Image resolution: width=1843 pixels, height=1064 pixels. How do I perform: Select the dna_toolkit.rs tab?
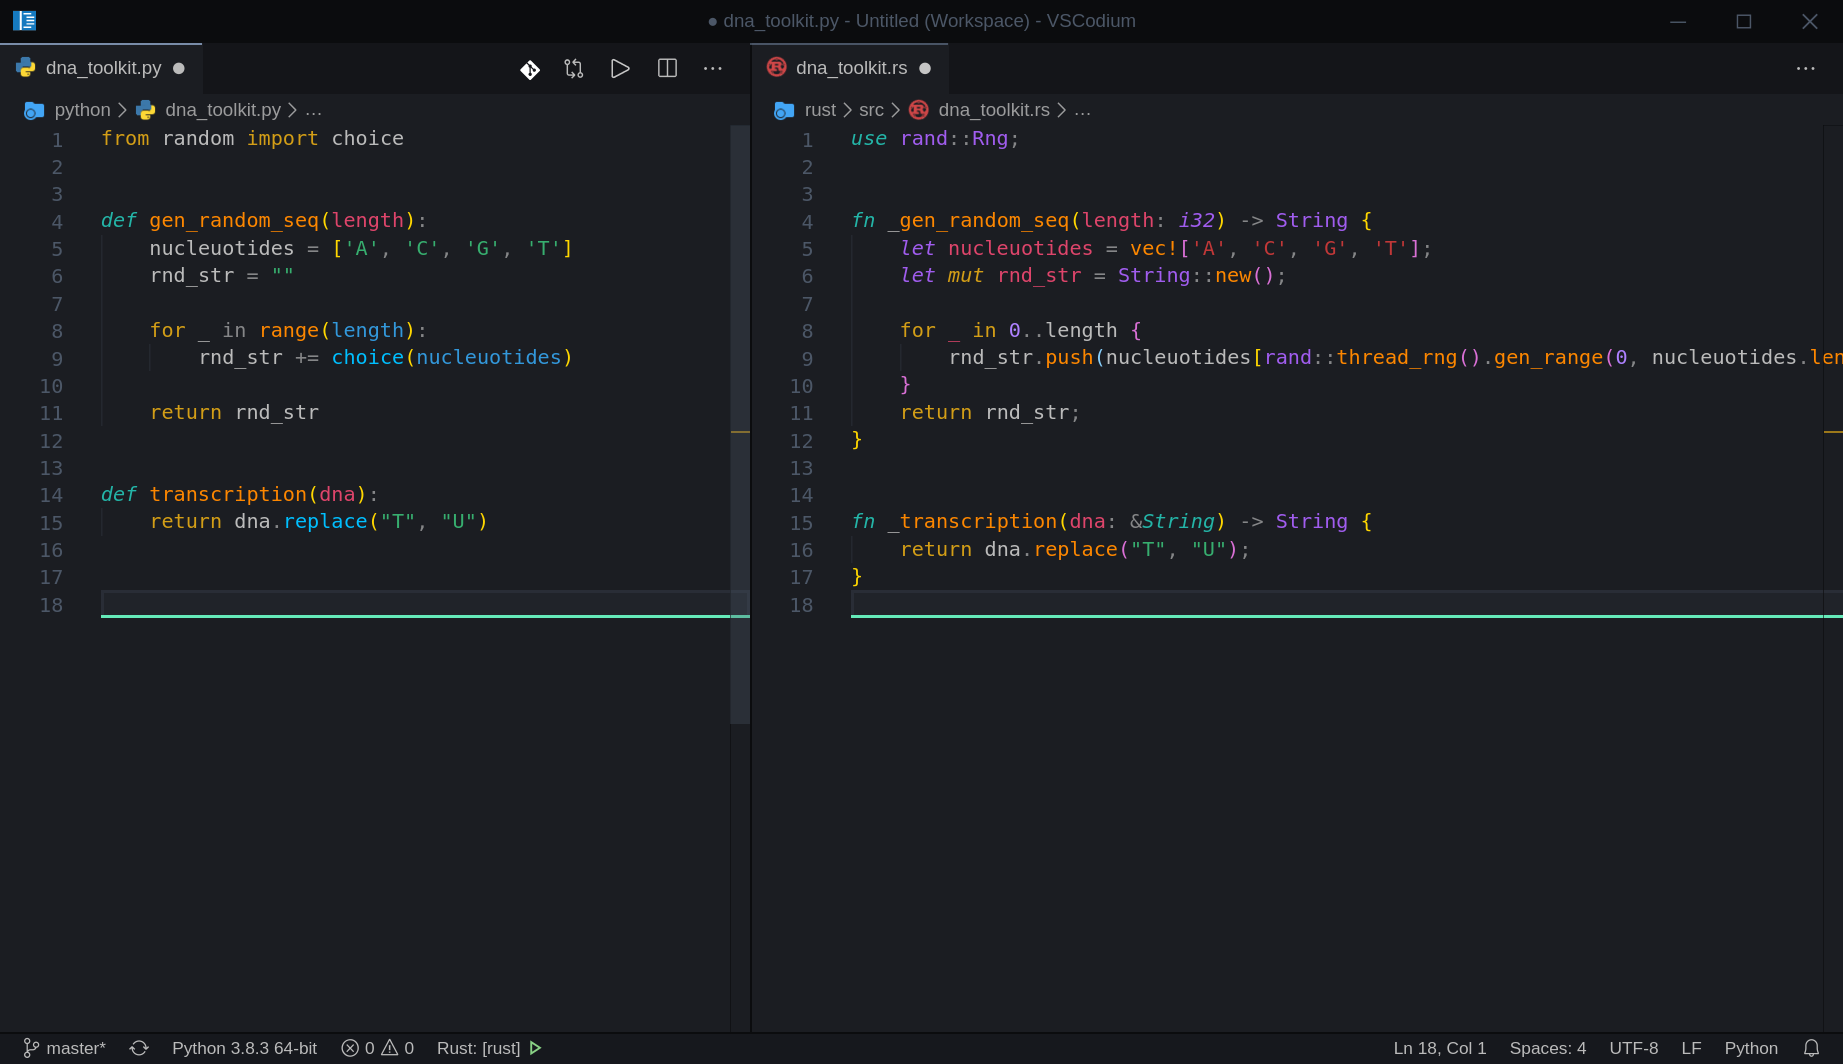click(x=849, y=68)
